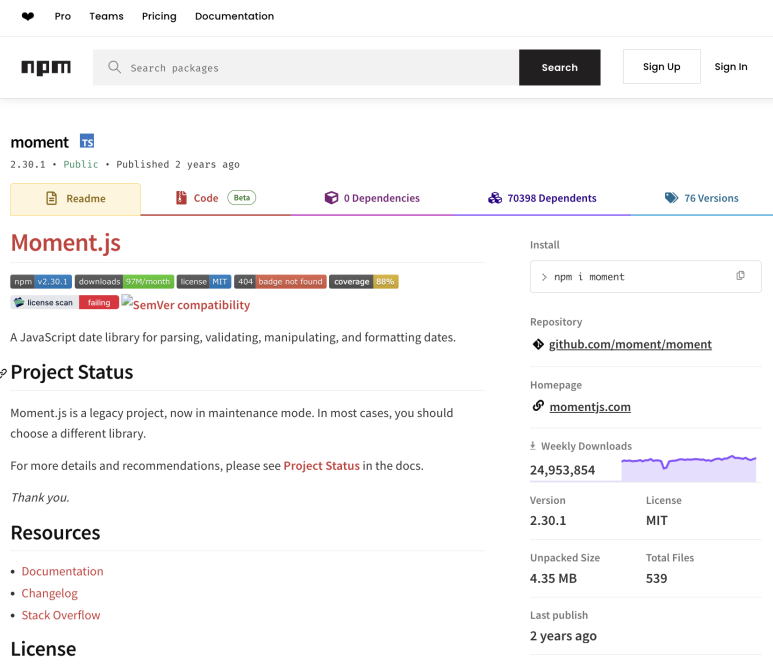Open the momentjs.com homepage link
This screenshot has height=666, width=773.
tap(590, 407)
